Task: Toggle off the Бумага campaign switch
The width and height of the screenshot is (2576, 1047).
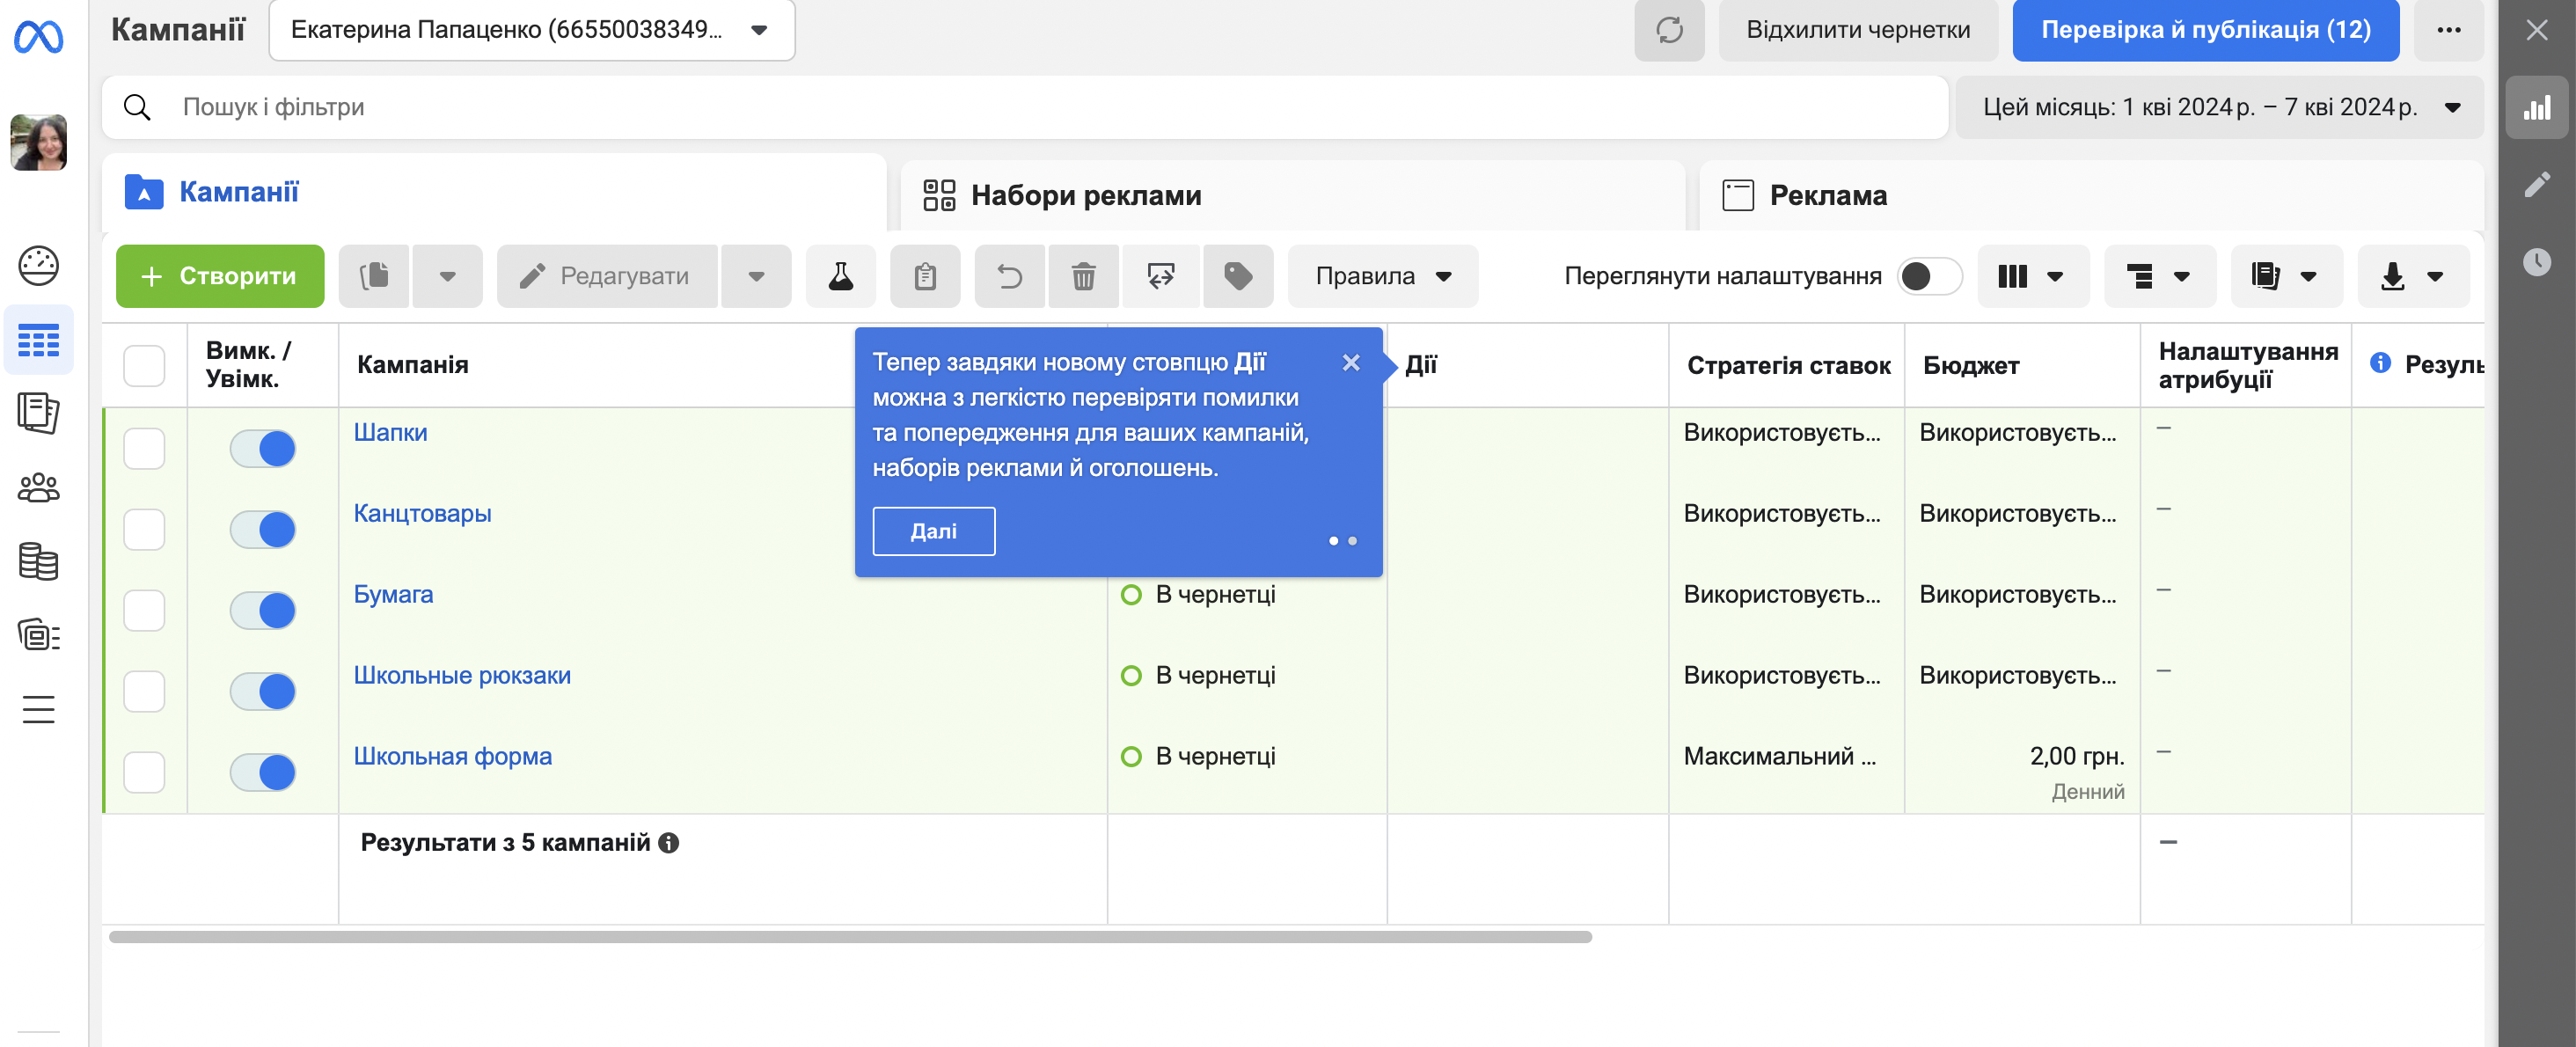Action: pos(263,611)
